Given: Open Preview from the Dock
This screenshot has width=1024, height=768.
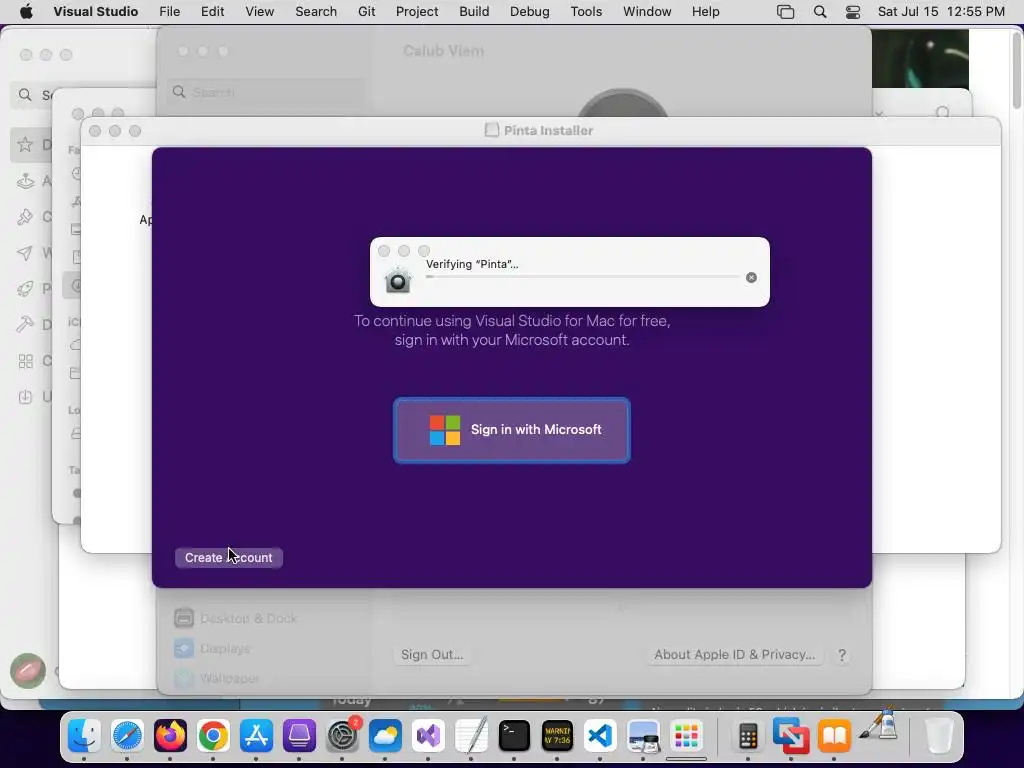Looking at the screenshot, I should point(643,736).
